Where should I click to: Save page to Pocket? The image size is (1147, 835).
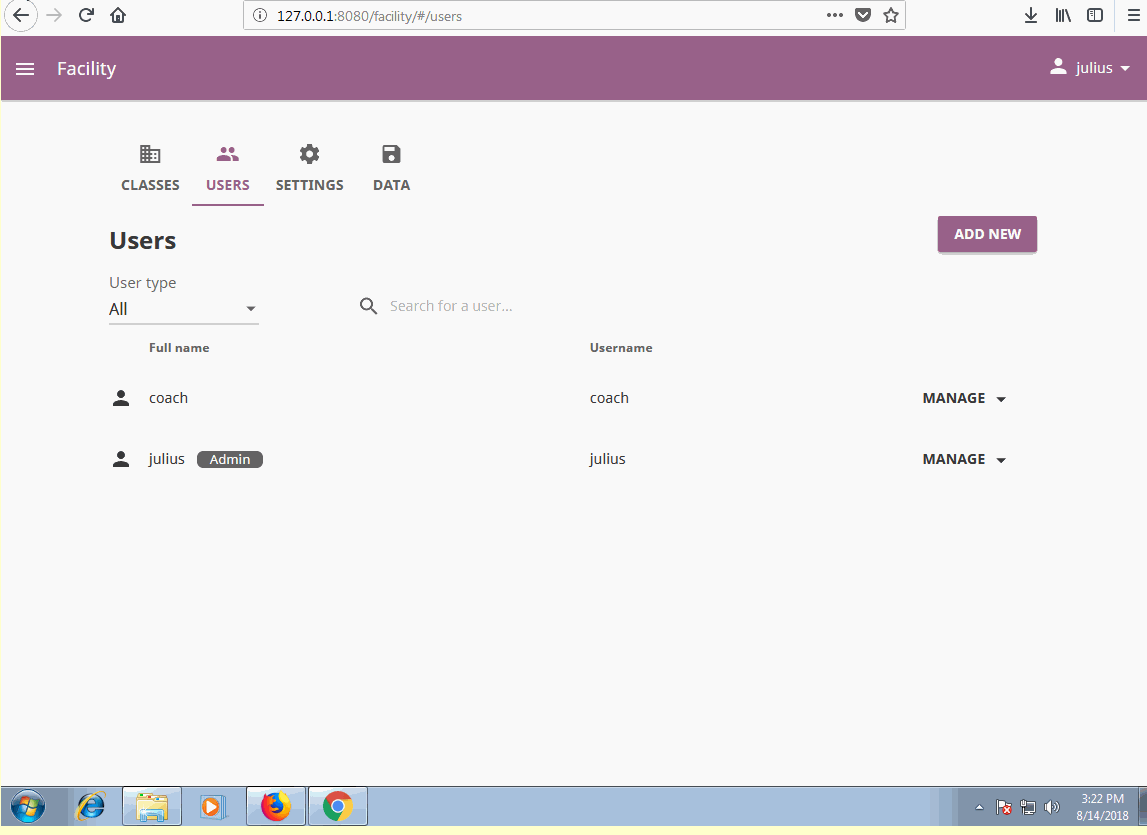tap(863, 15)
